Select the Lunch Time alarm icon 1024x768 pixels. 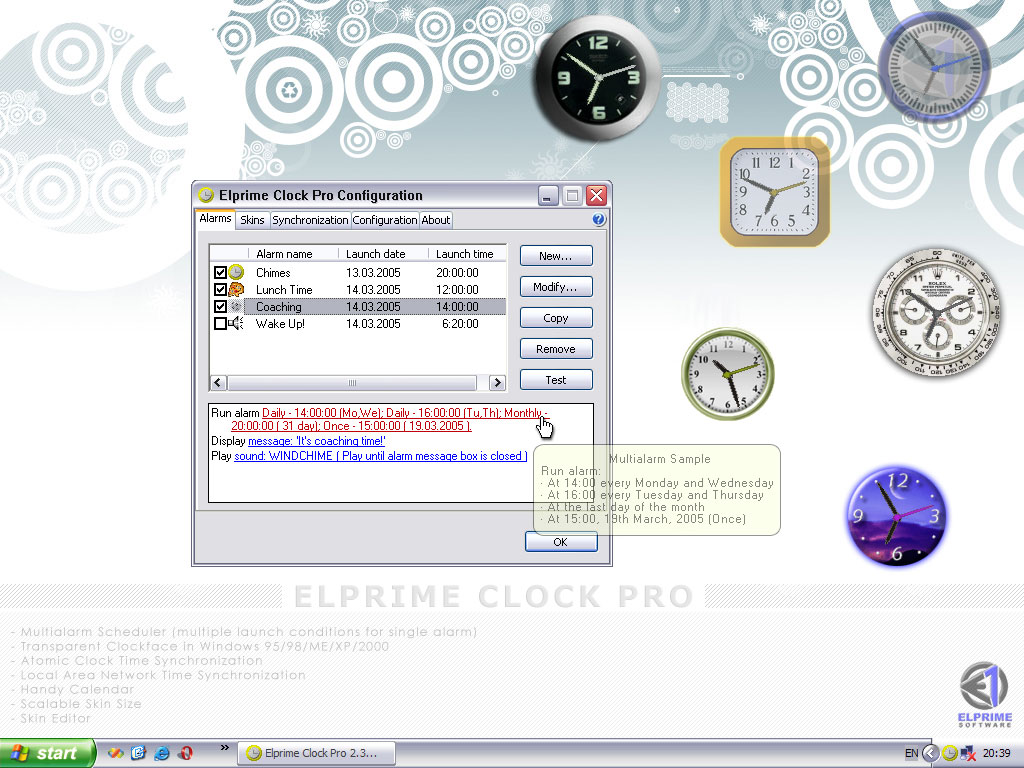234,290
